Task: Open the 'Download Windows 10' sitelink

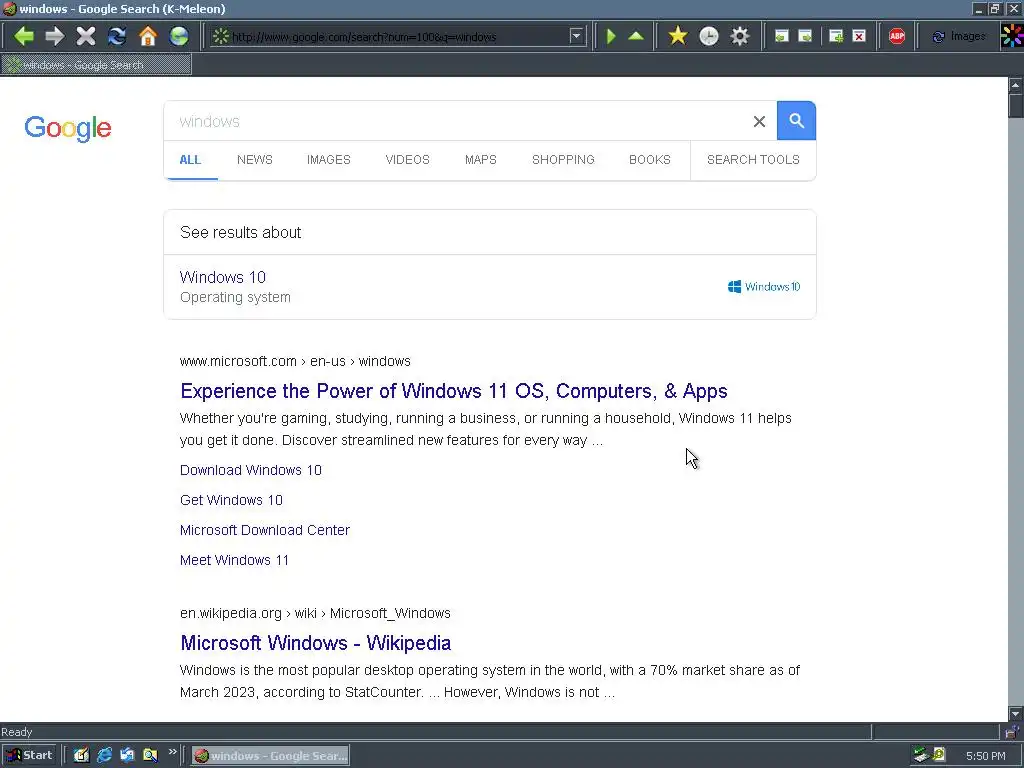Action: (x=251, y=470)
